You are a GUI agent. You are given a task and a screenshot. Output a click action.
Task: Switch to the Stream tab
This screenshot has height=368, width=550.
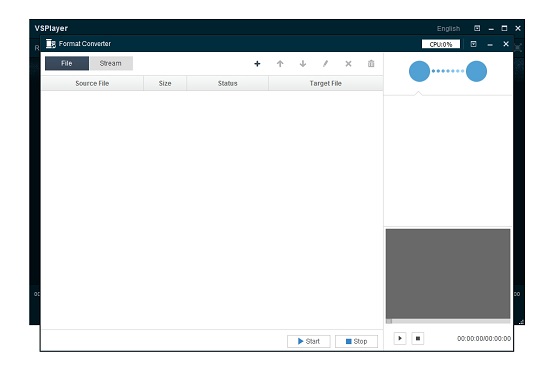click(x=111, y=63)
